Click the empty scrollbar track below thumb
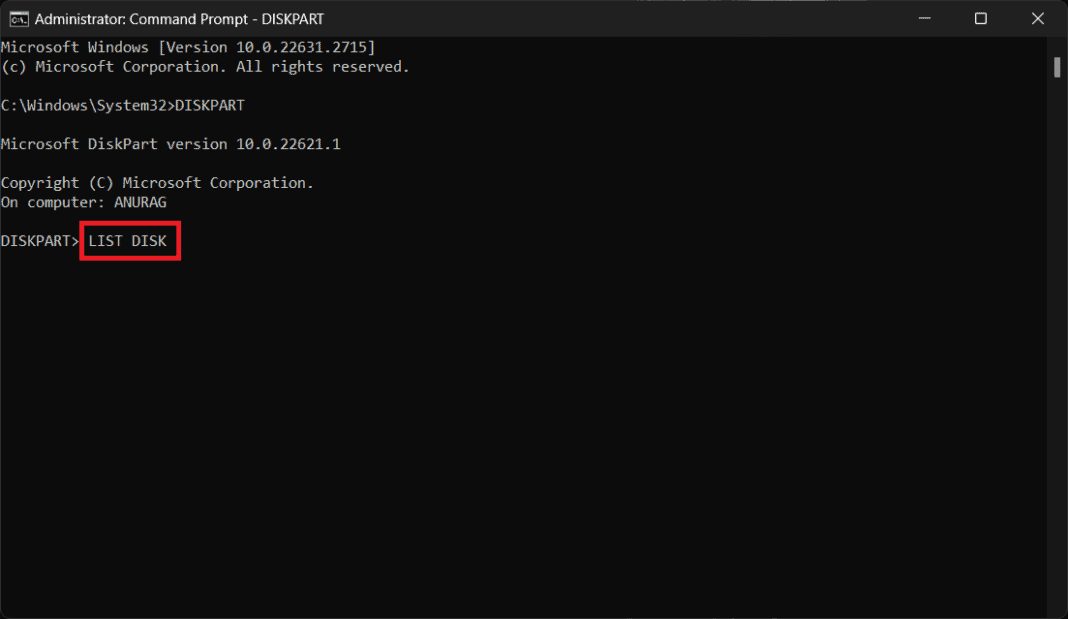Screen dimensions: 1068x619 (x=1056, y=350)
